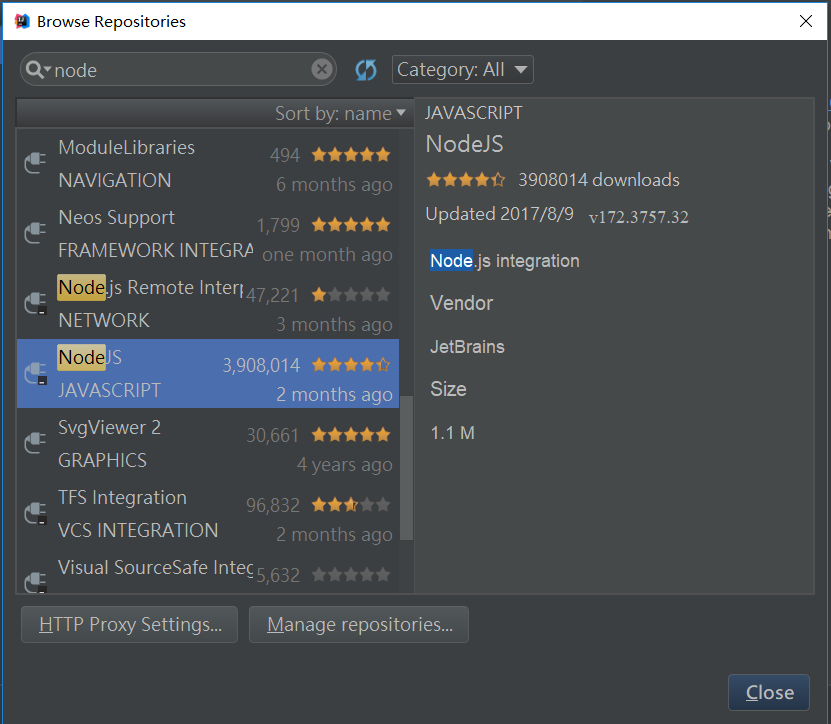This screenshot has width=831, height=724.
Task: Open Manage repositories dialog
Action: 359,624
